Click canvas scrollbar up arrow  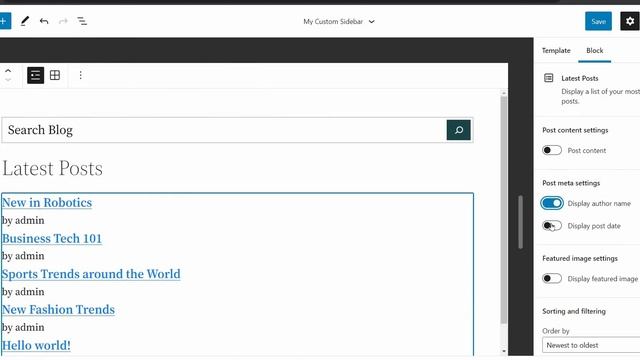tap(504, 93)
